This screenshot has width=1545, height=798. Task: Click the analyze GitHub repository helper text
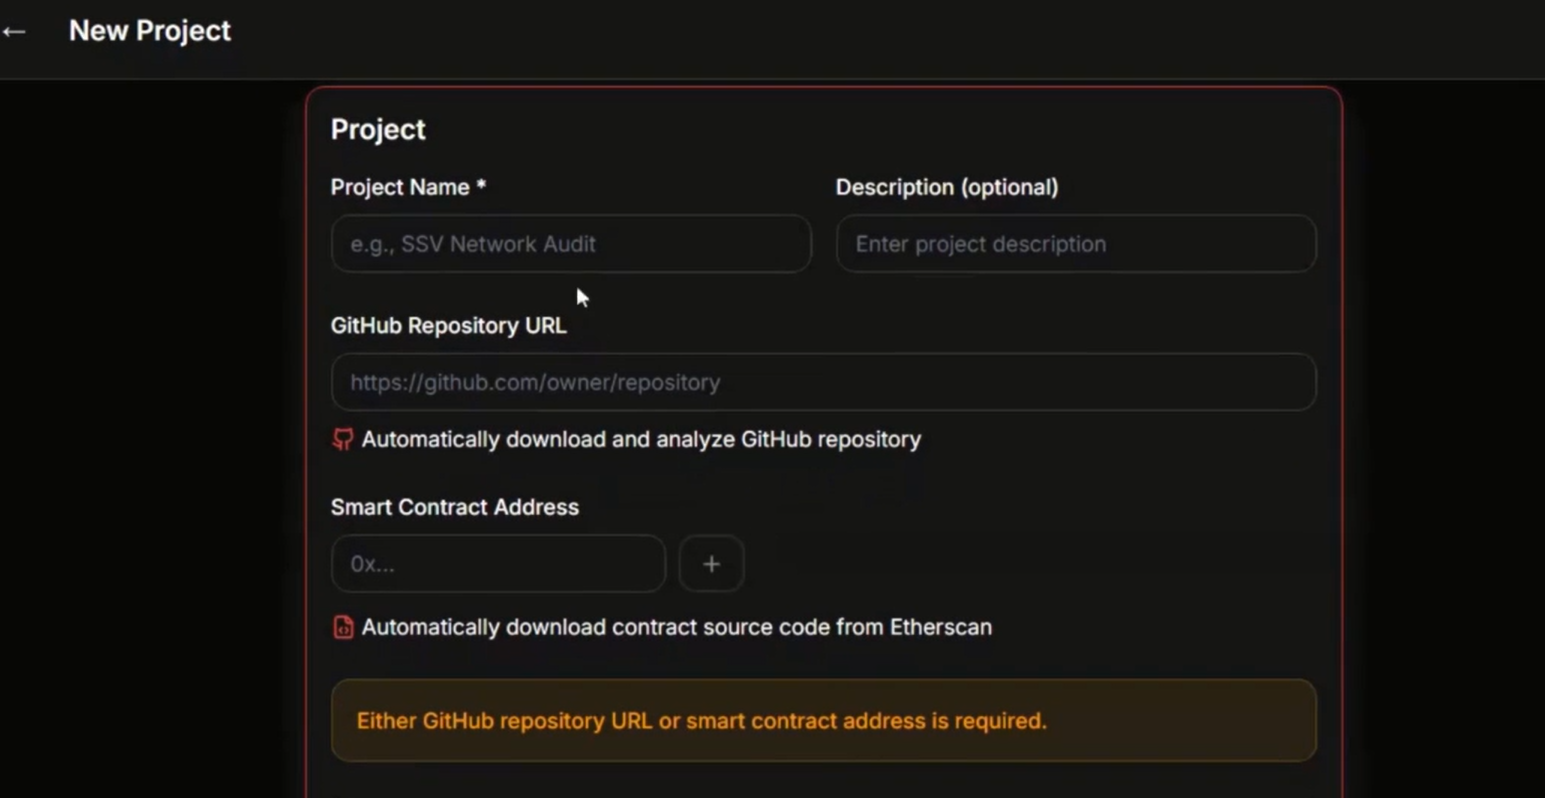coord(641,439)
